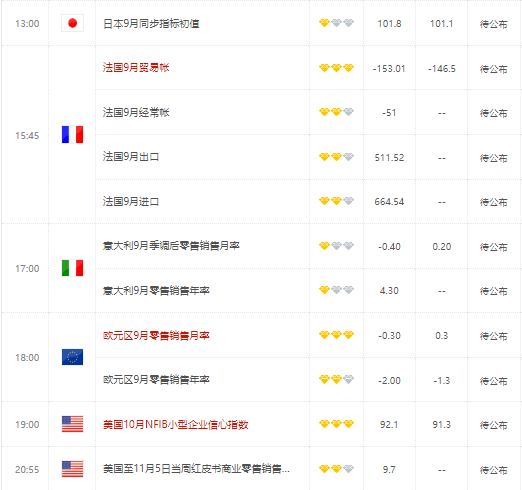Click importance diamonds for 日本9月同步指标初值
This screenshot has height=490, width=522.
(336, 23)
